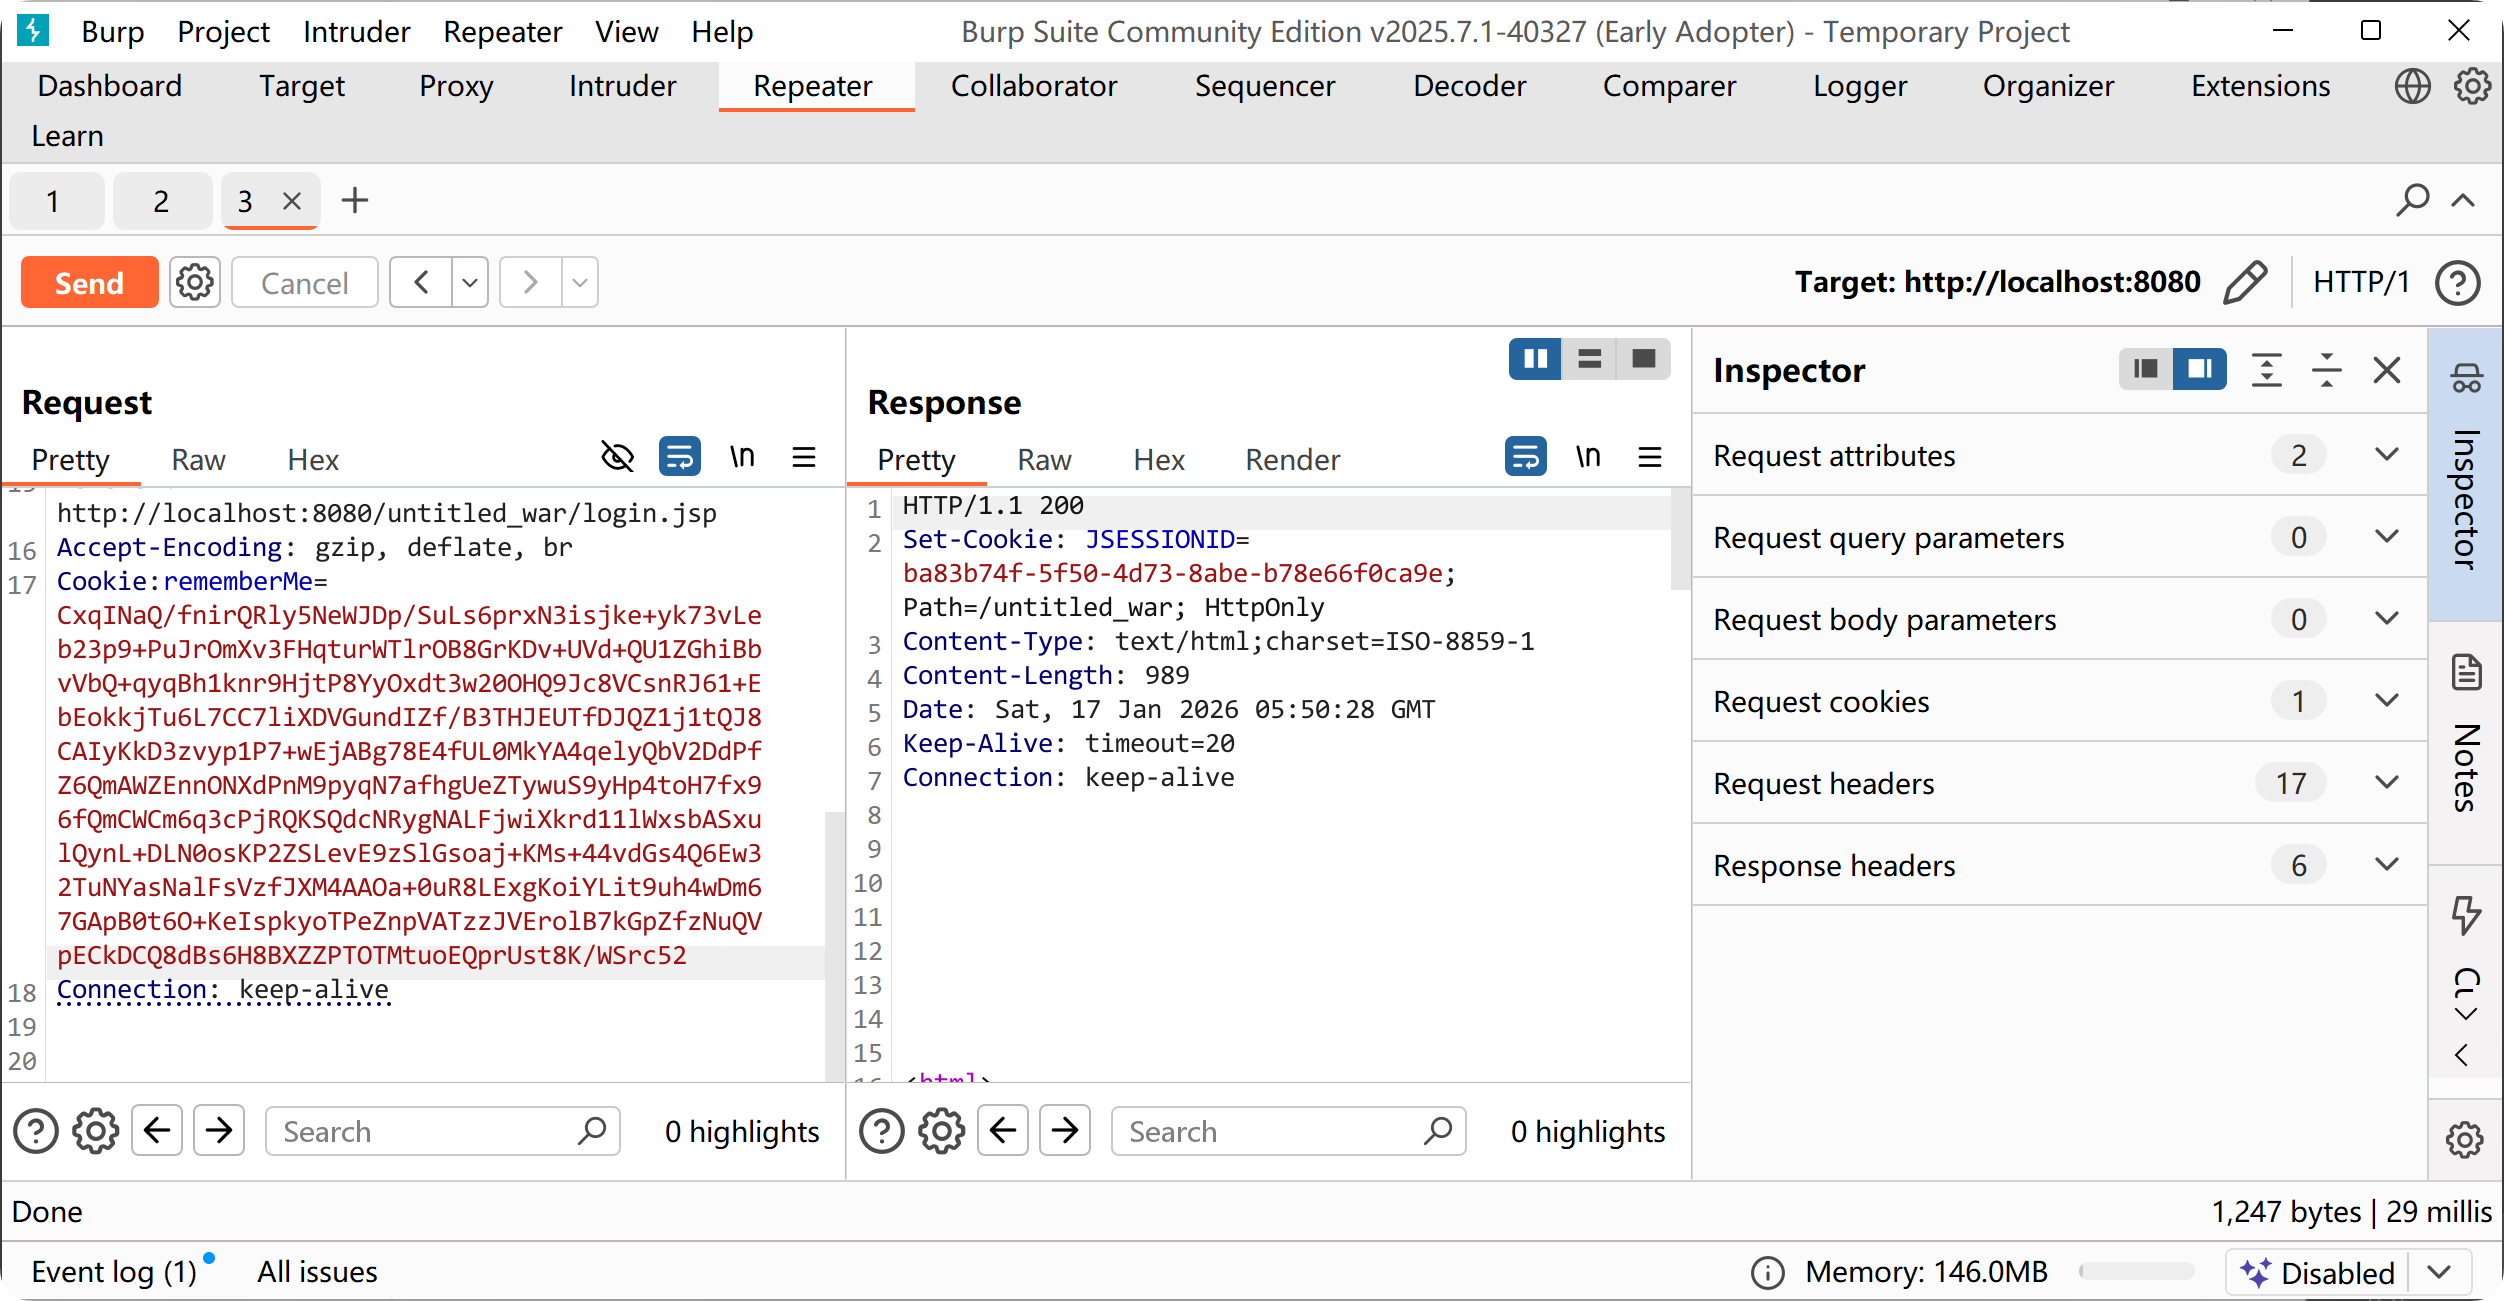Go to next Request search match
Screen dimensions: 2504x1301
click(x=219, y=1131)
